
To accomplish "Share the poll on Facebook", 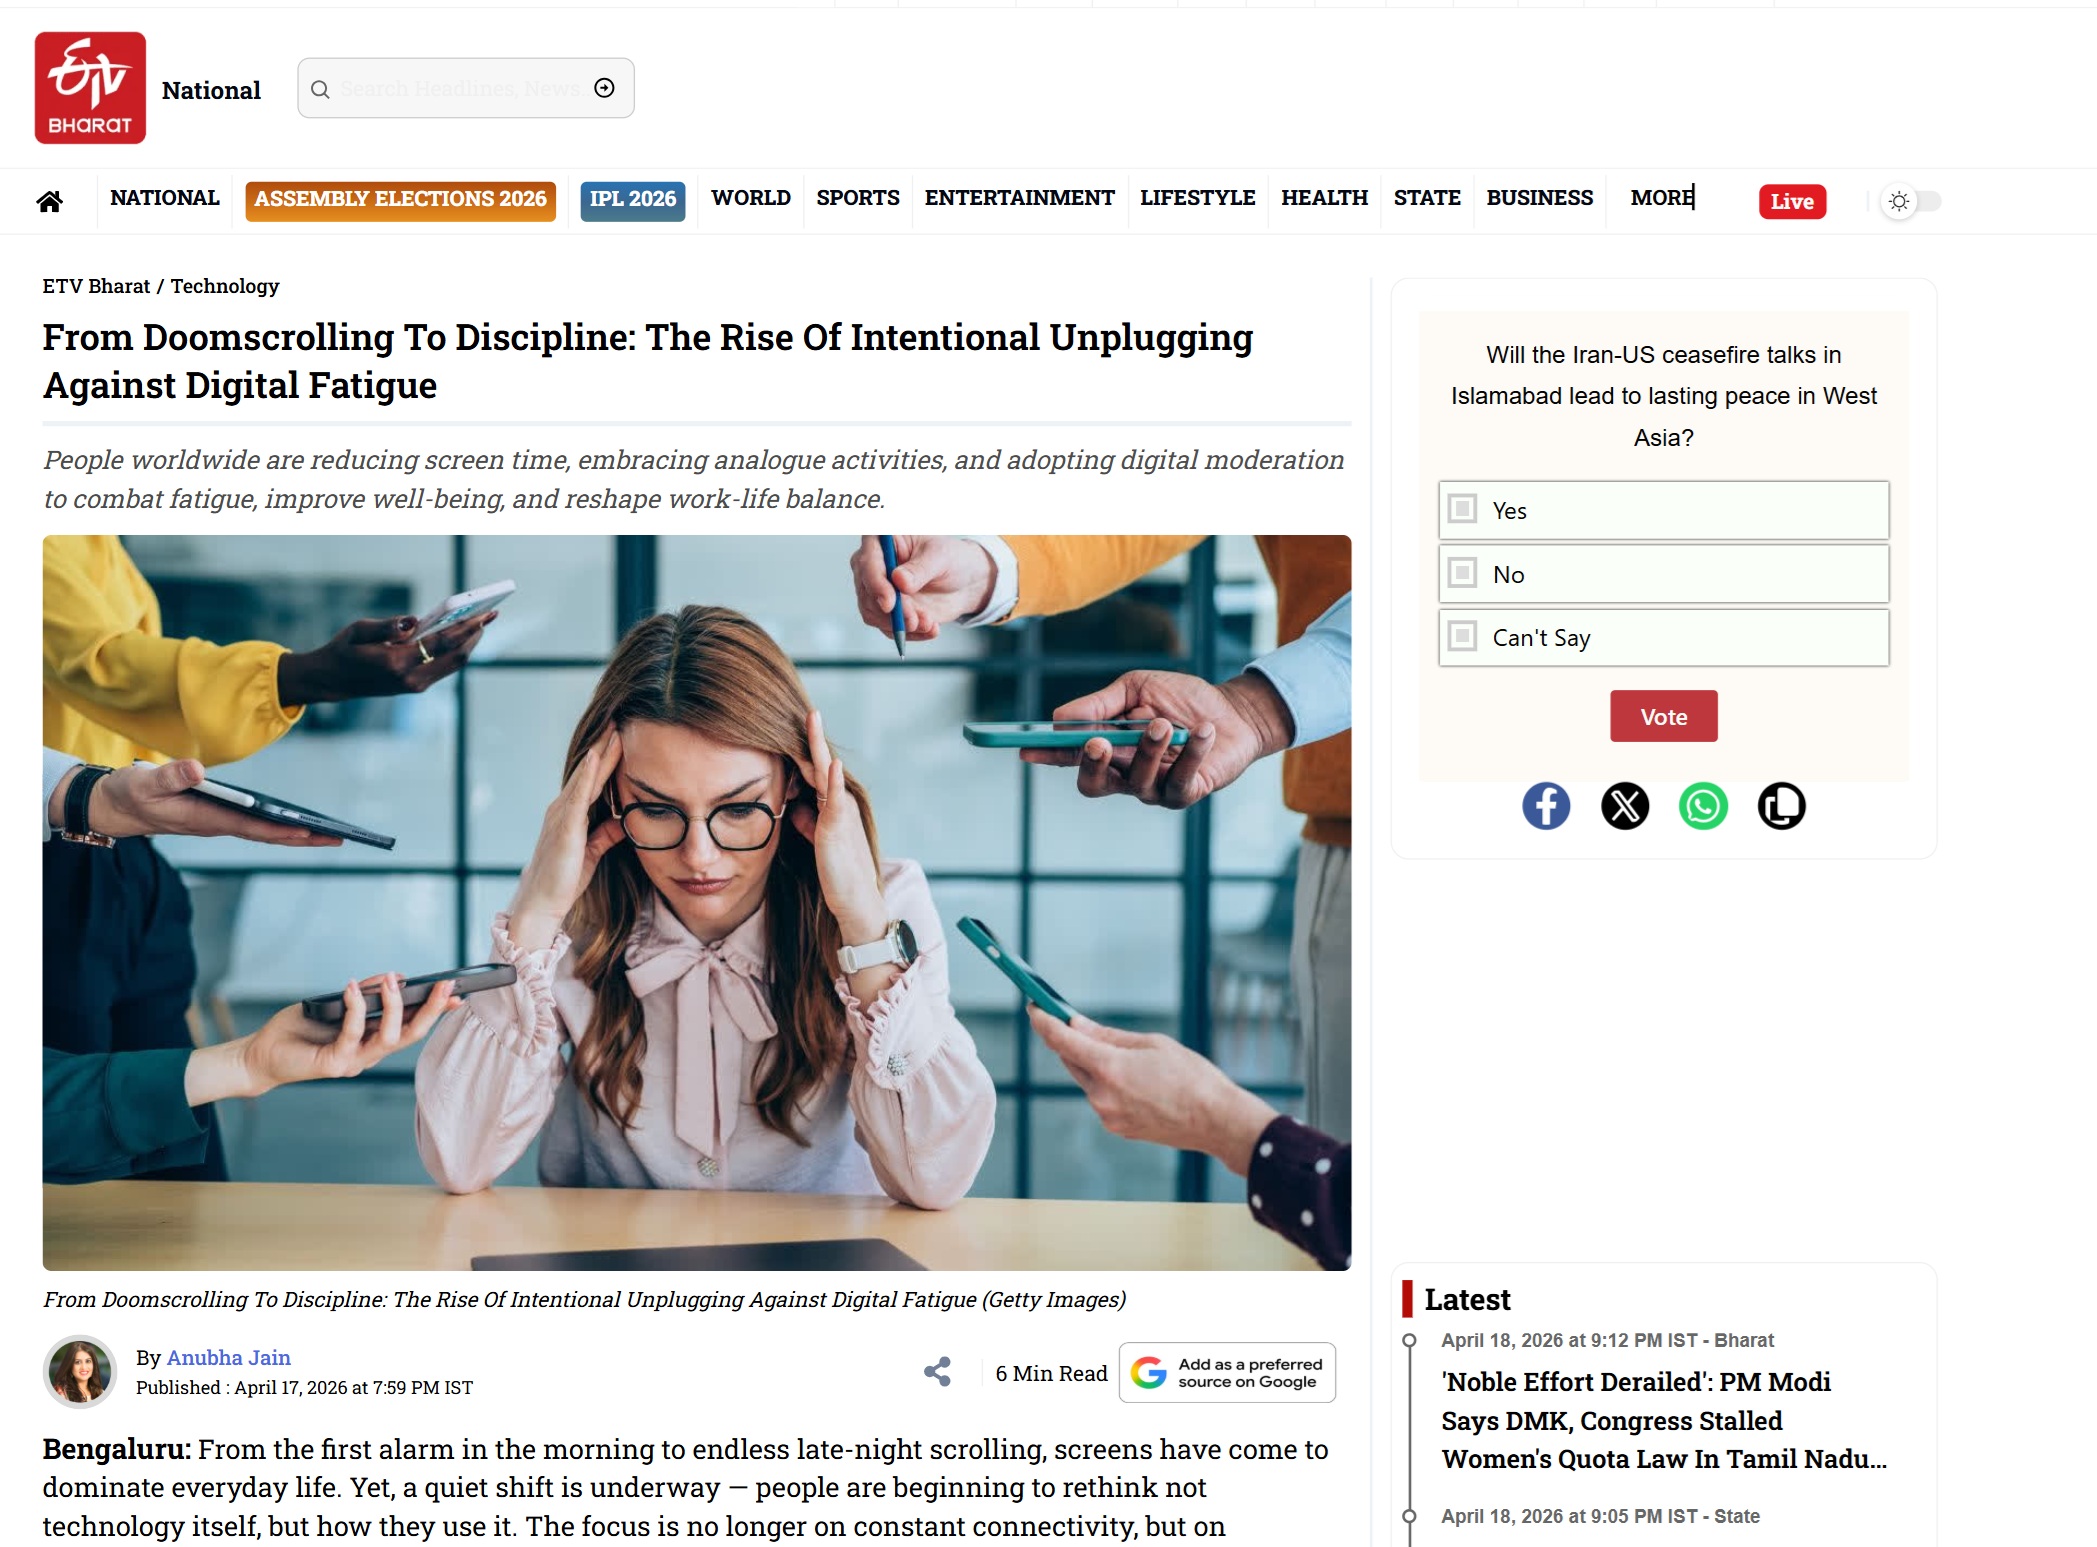I will (1546, 806).
